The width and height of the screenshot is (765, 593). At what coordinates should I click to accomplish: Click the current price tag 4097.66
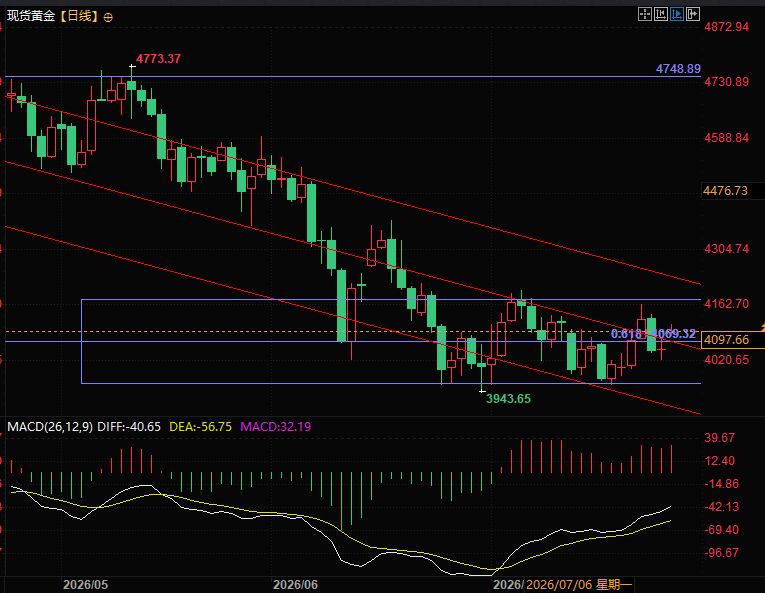(x=726, y=340)
